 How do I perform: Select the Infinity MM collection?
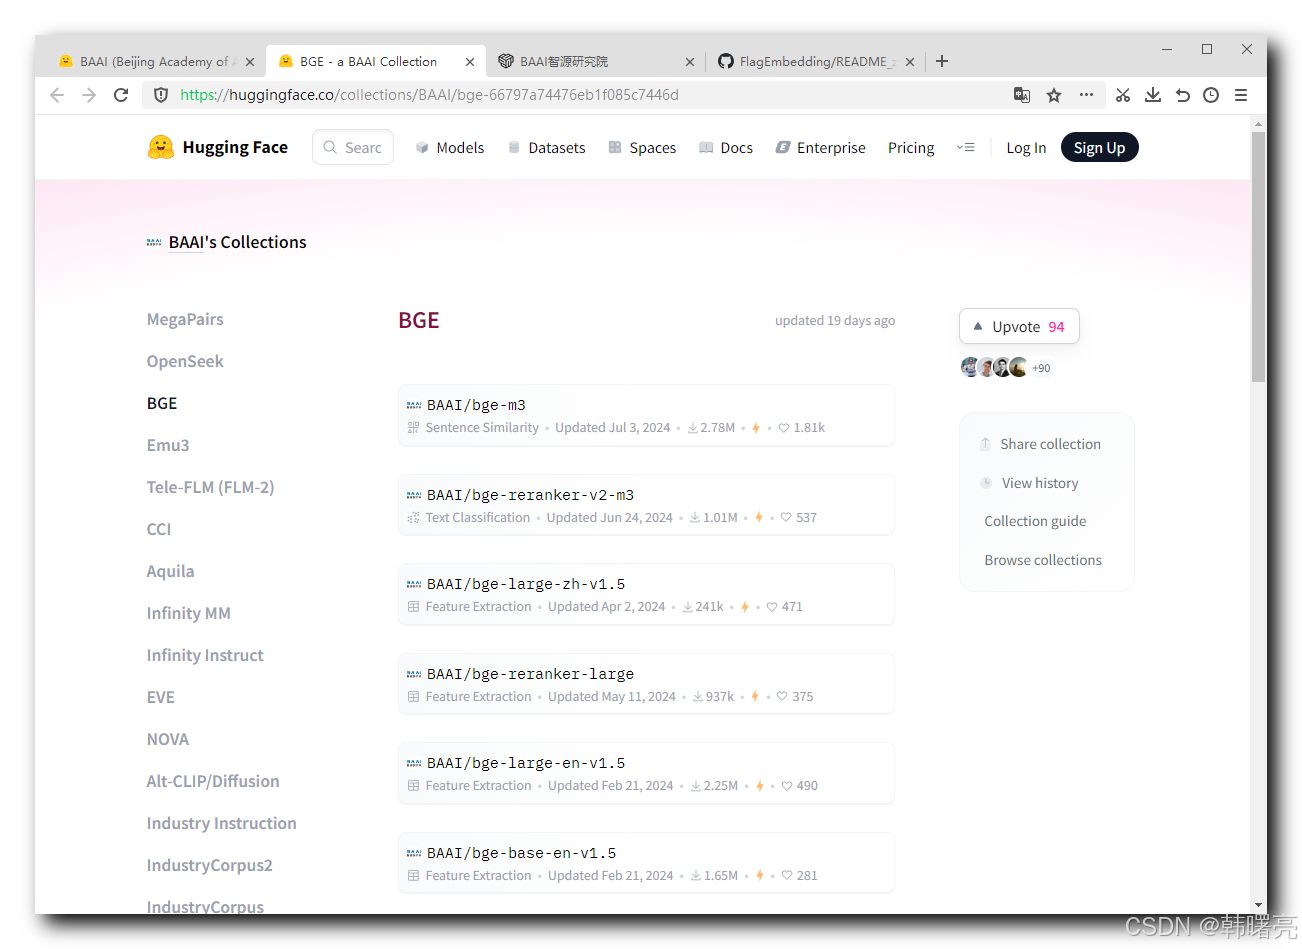[188, 613]
